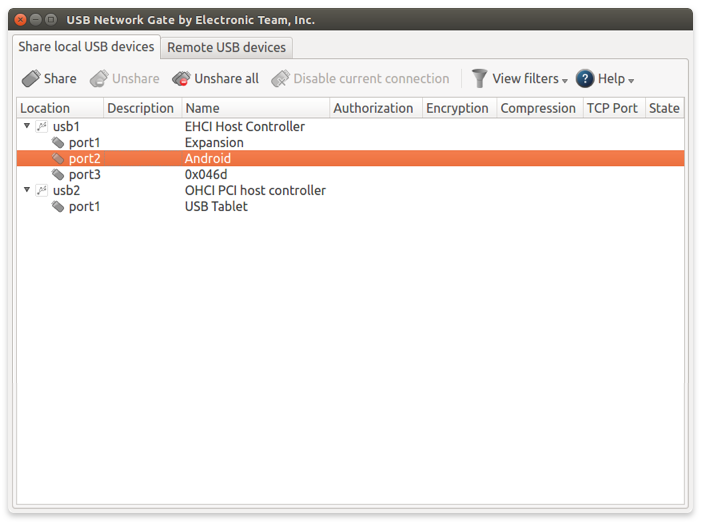This screenshot has height=529, width=701.
Task: Maximize the USB Network Gate window
Action: (x=51, y=20)
